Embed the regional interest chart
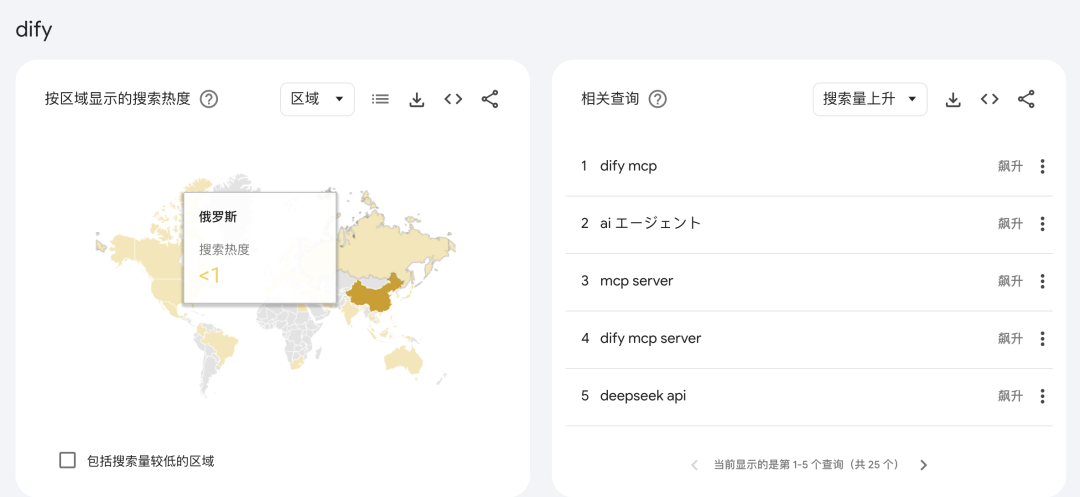 [453, 99]
